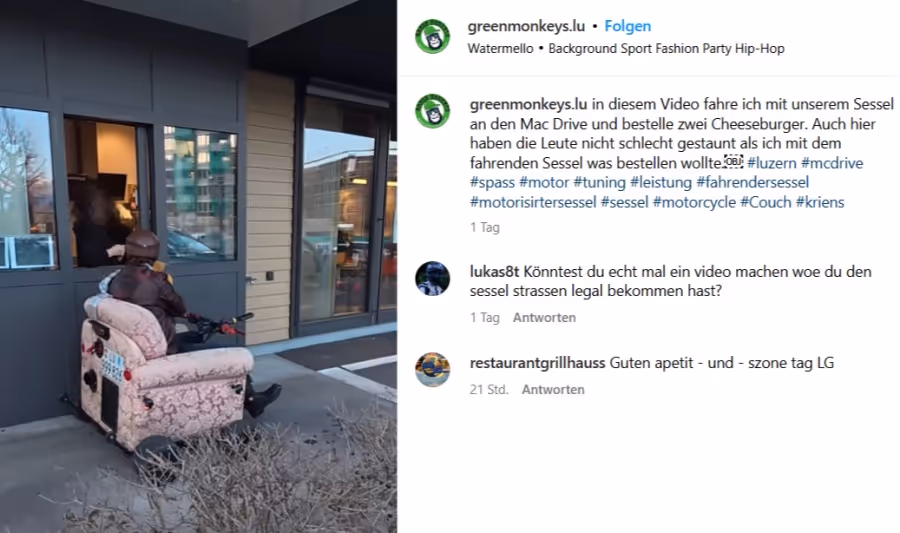900x533 pixels.
Task: Open the caption's 1 Tag timestamp
Action: (x=484, y=227)
